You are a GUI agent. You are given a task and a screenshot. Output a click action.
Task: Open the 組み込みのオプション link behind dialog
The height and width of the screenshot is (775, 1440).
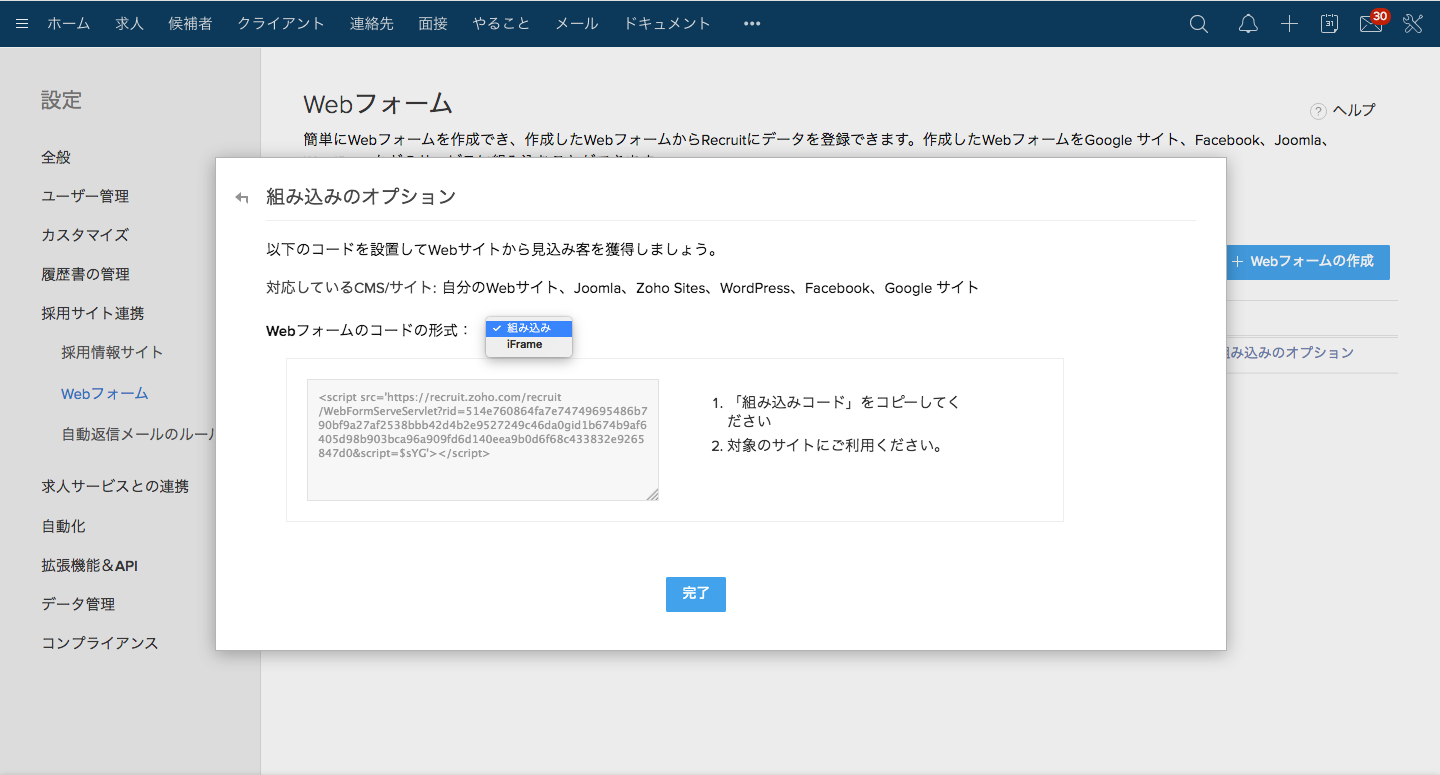tap(1290, 353)
